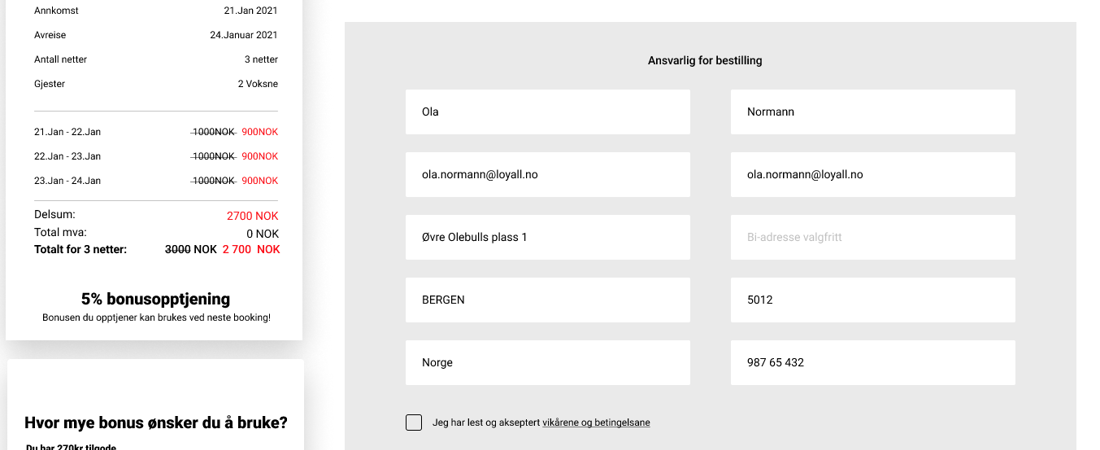This screenshot has width=1100, height=450.
Task: Click the 22.Jan - 23.Jan price row
Action: coord(155,156)
